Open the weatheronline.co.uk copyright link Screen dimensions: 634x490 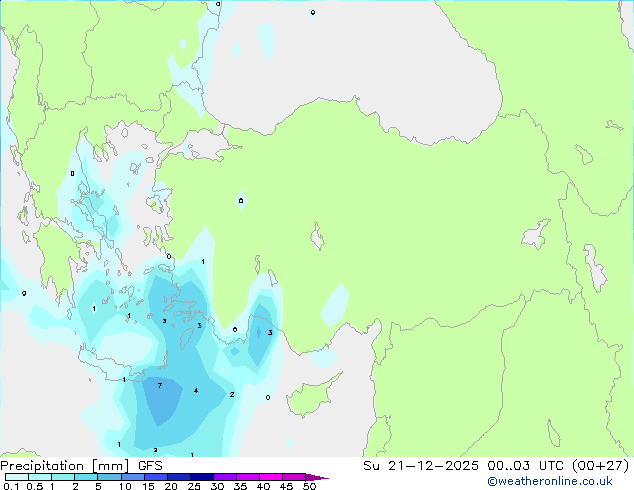(549, 481)
